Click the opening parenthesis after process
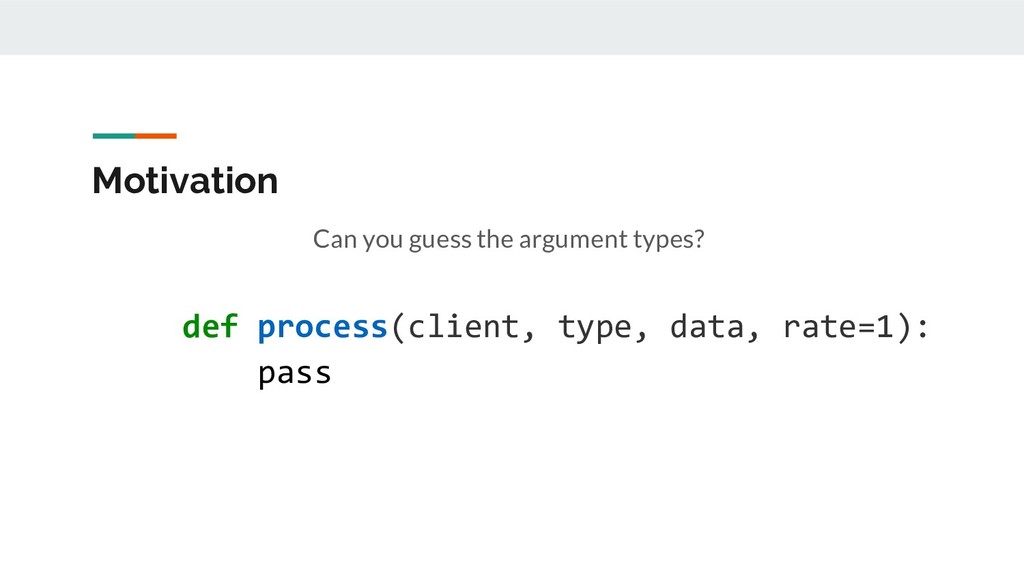 [x=396, y=326]
